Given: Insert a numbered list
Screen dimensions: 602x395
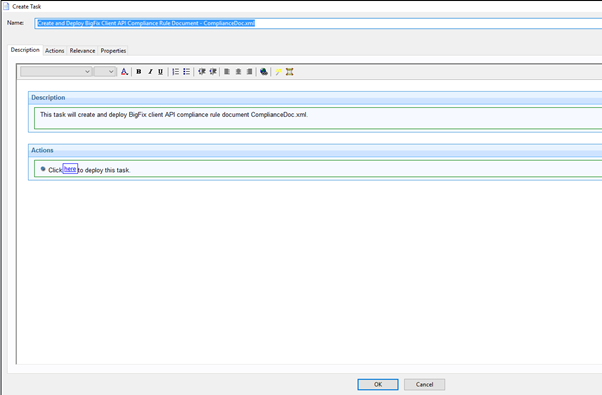Looking at the screenshot, I should (175, 72).
